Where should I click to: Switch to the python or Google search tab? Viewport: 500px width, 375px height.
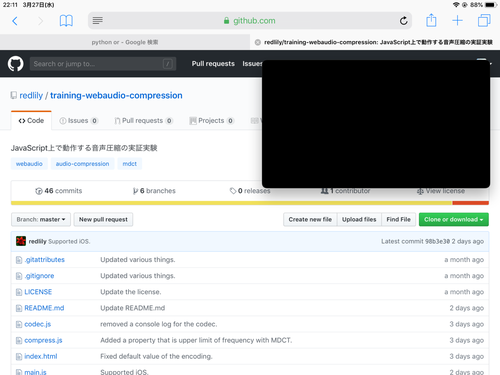coord(125,42)
